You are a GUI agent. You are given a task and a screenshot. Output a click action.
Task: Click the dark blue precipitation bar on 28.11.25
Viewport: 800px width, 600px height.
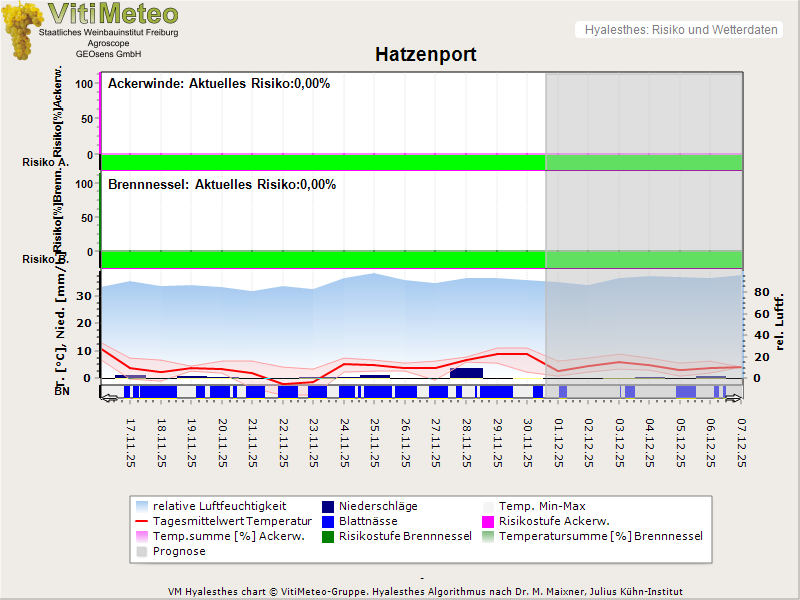pos(466,373)
